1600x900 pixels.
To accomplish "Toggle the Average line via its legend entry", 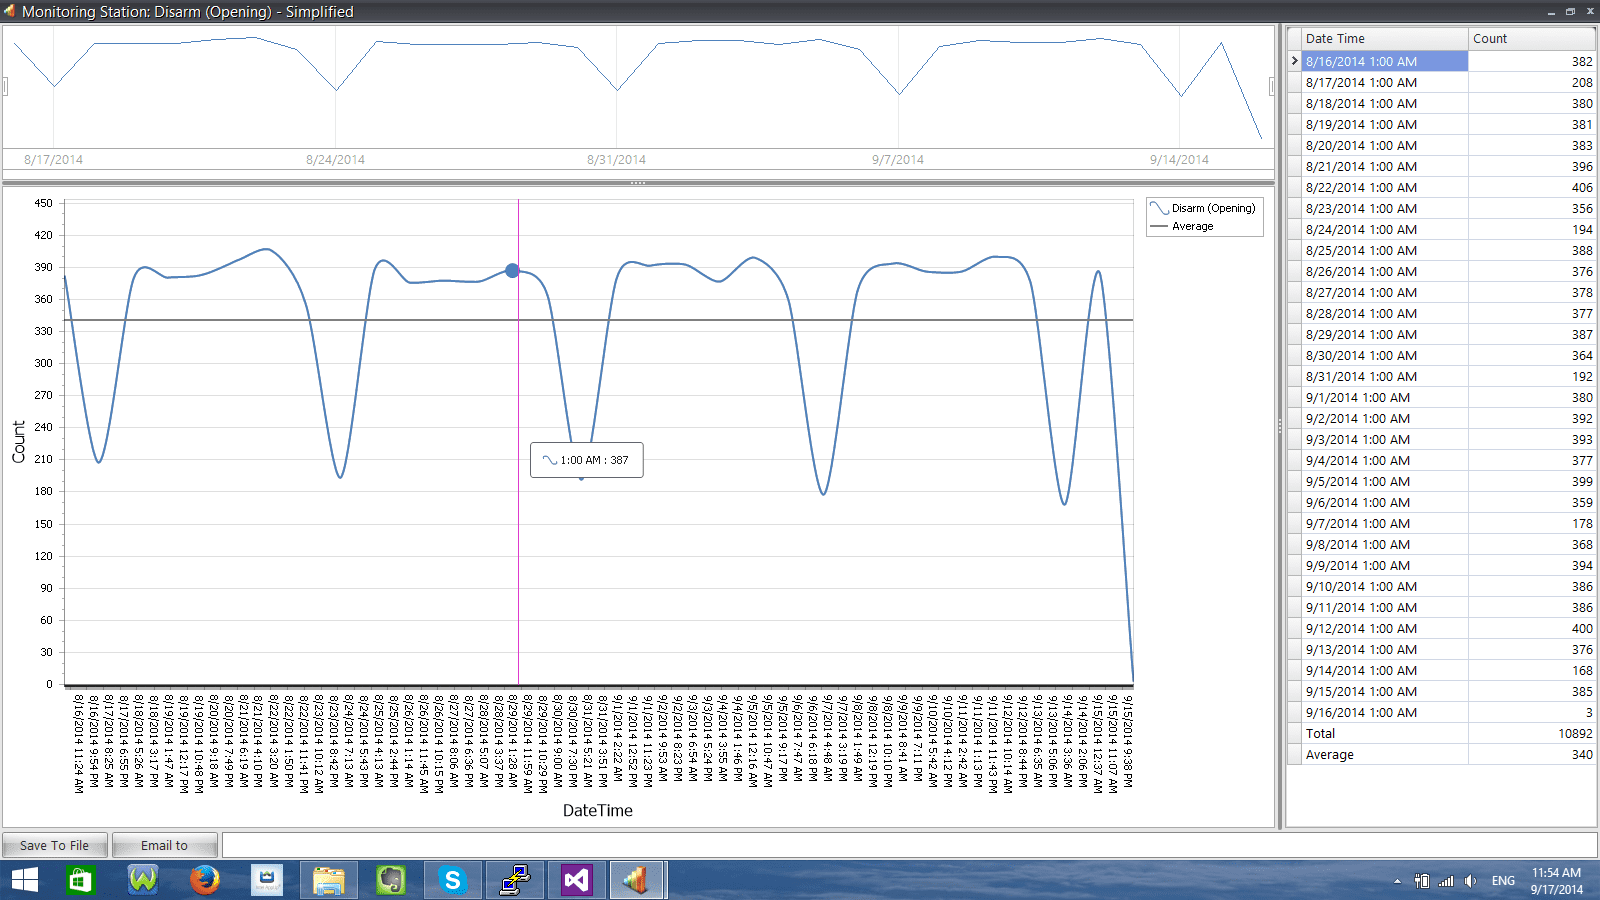I will [1205, 226].
